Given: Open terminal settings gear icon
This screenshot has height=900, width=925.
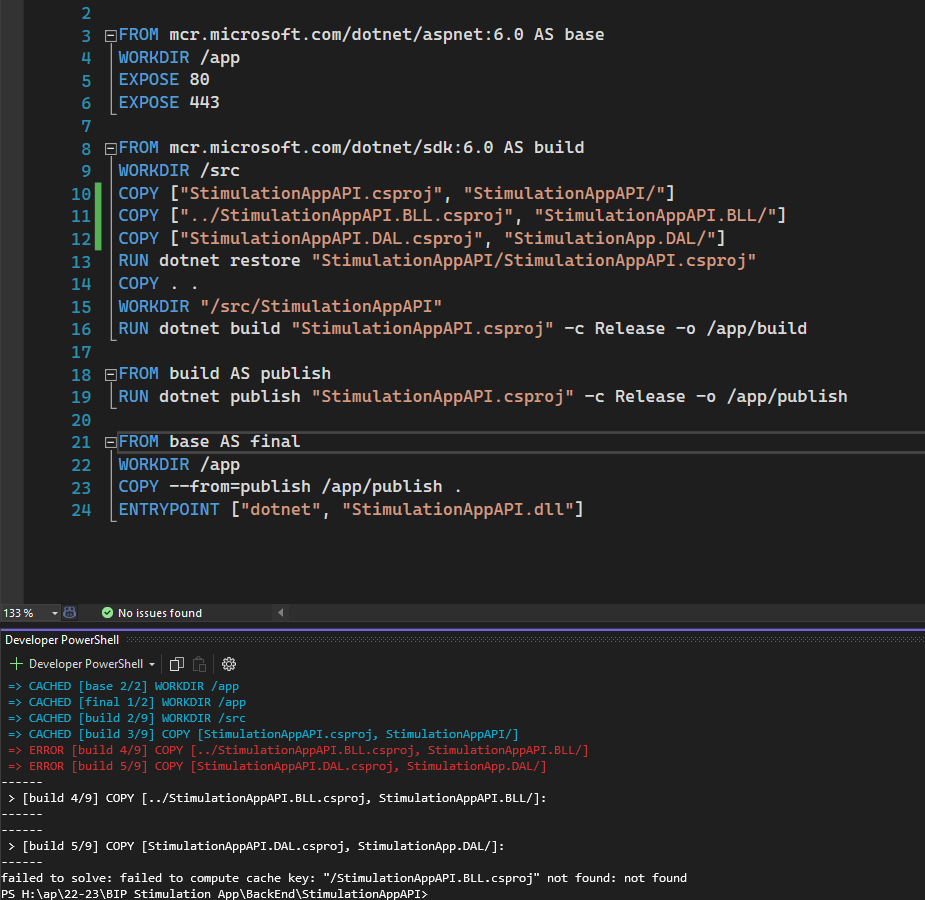Looking at the screenshot, I should 229,664.
